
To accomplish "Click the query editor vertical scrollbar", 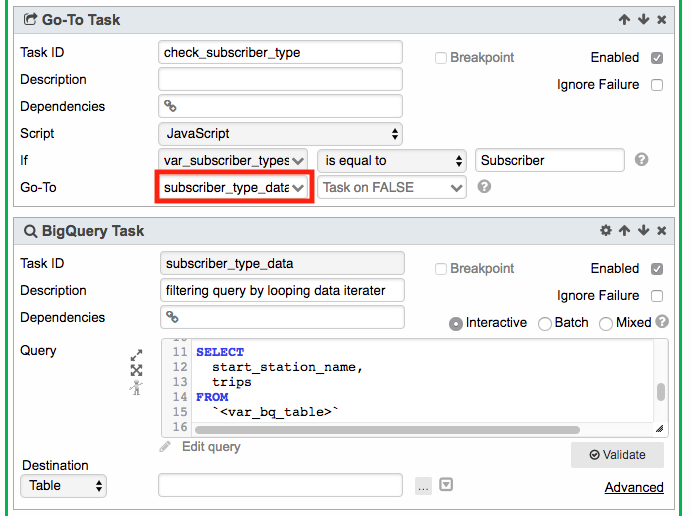I will click(x=660, y=391).
